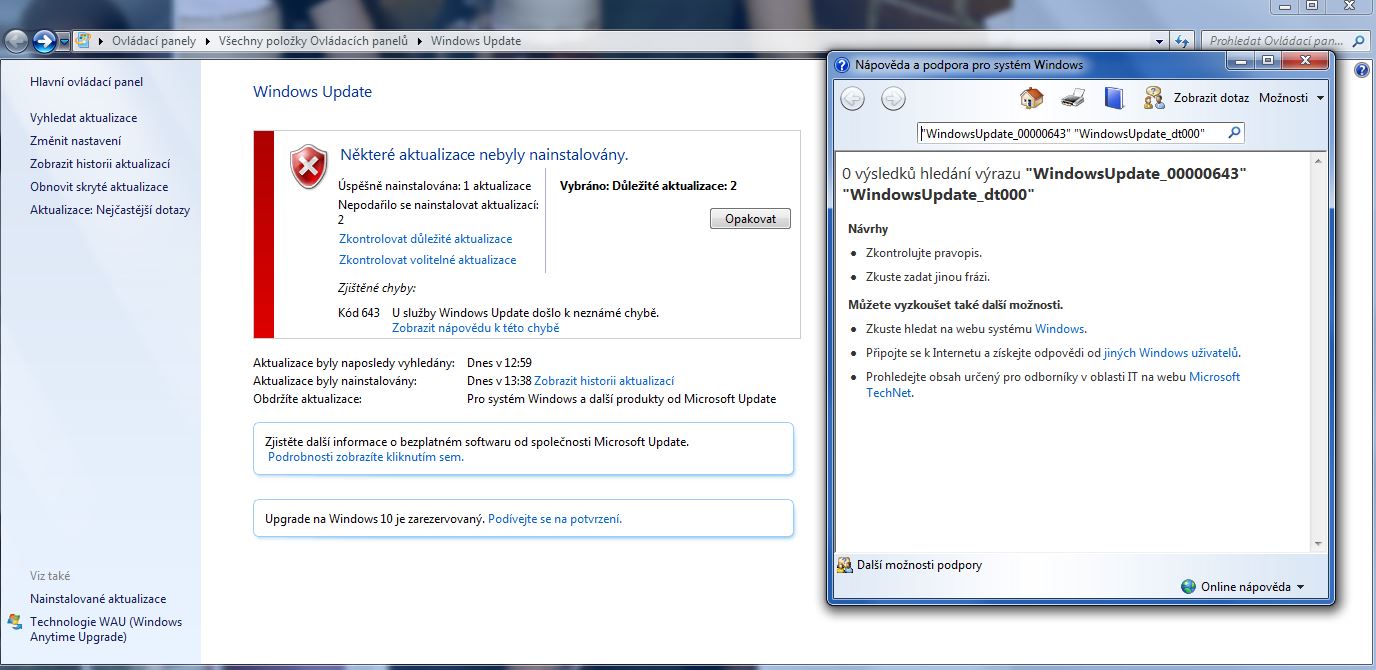Open Nainstalované aktualizace
The width and height of the screenshot is (1376, 670).
click(98, 599)
